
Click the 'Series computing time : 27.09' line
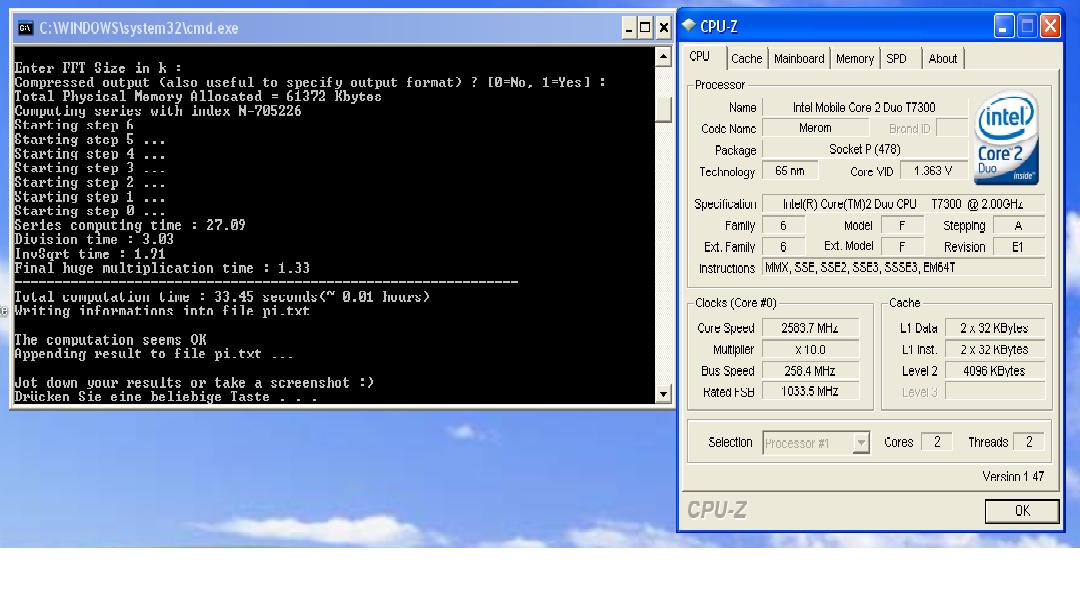tap(130, 225)
